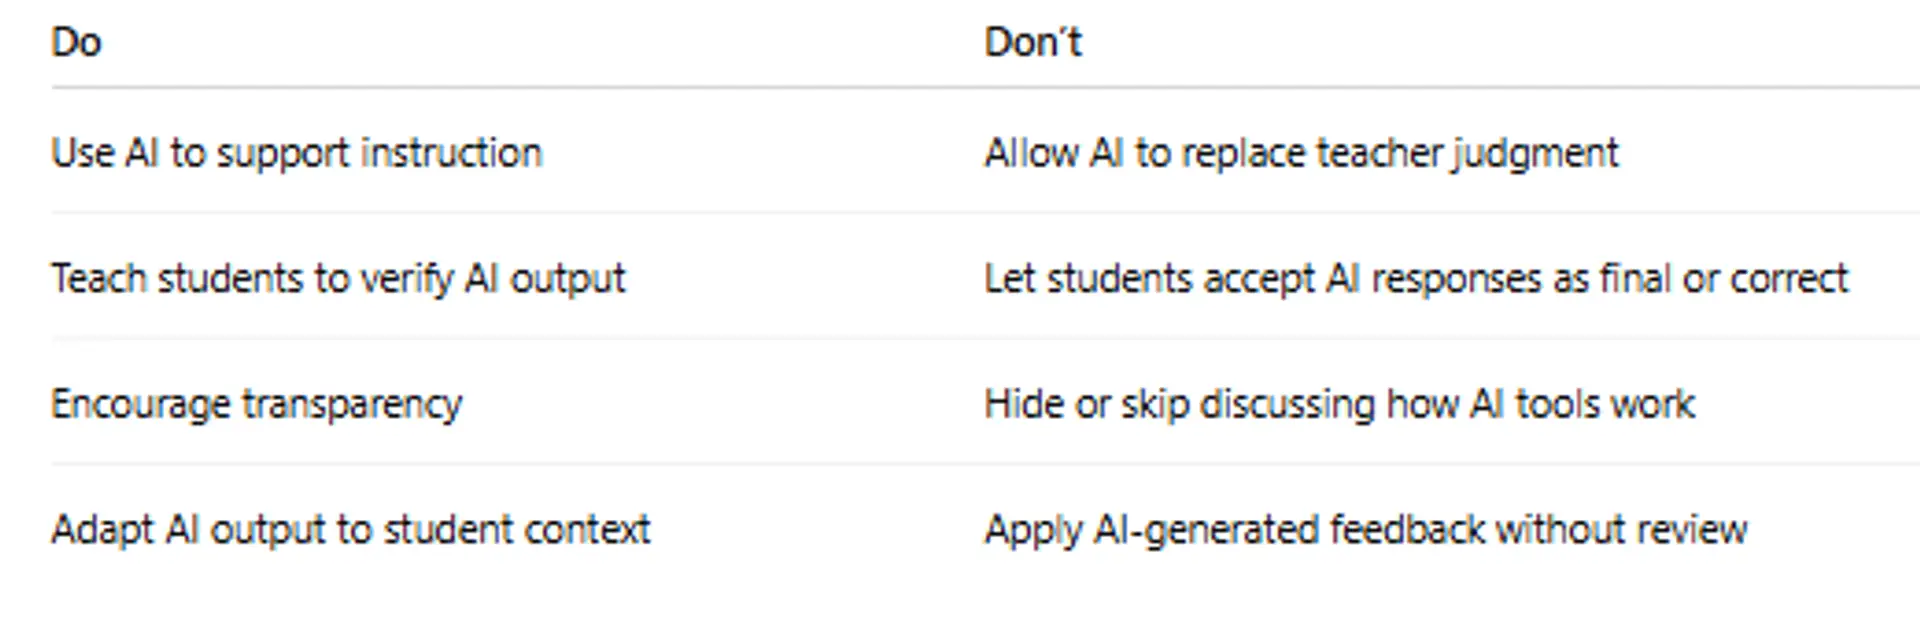Screen dimensions: 1920x624
Task: Click "Let students accept AI responses" cell
Action: tap(1415, 278)
